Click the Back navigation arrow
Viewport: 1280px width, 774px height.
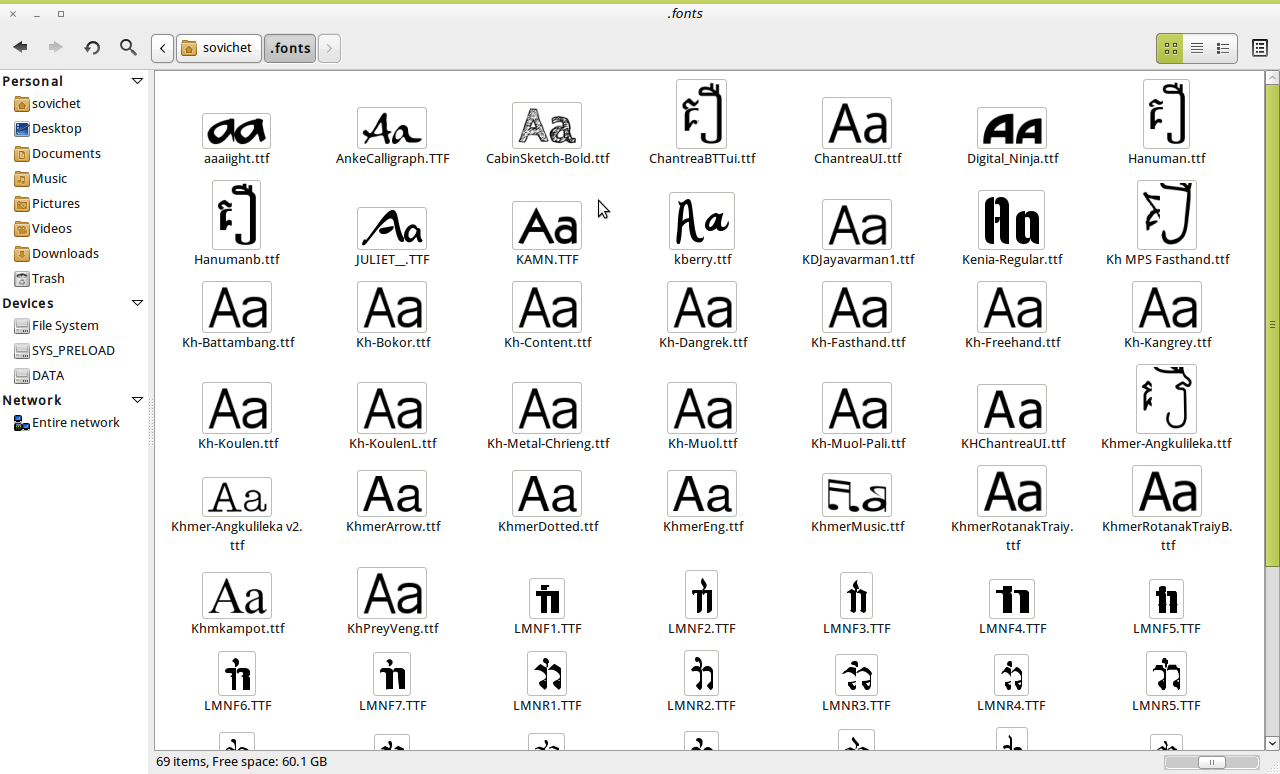point(20,47)
